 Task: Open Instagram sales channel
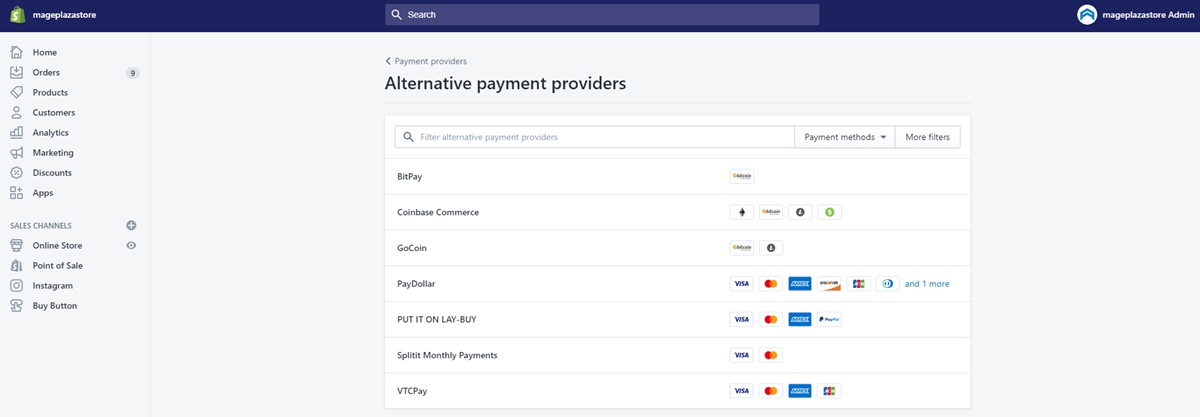(53, 285)
